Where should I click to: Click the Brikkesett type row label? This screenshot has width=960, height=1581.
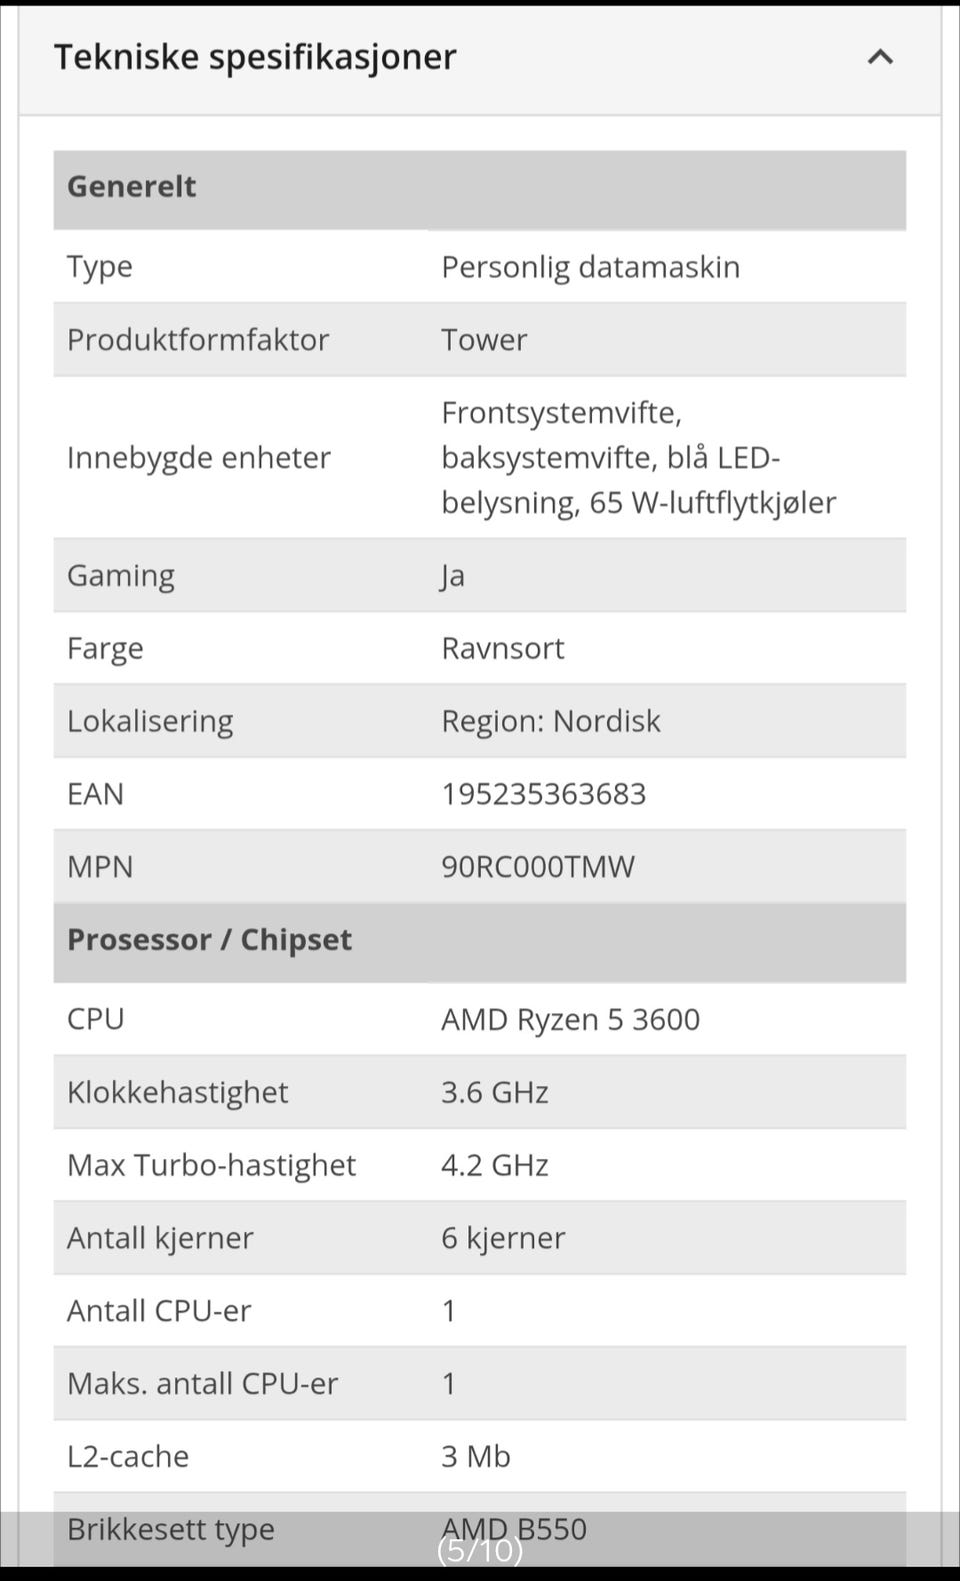pos(170,1529)
